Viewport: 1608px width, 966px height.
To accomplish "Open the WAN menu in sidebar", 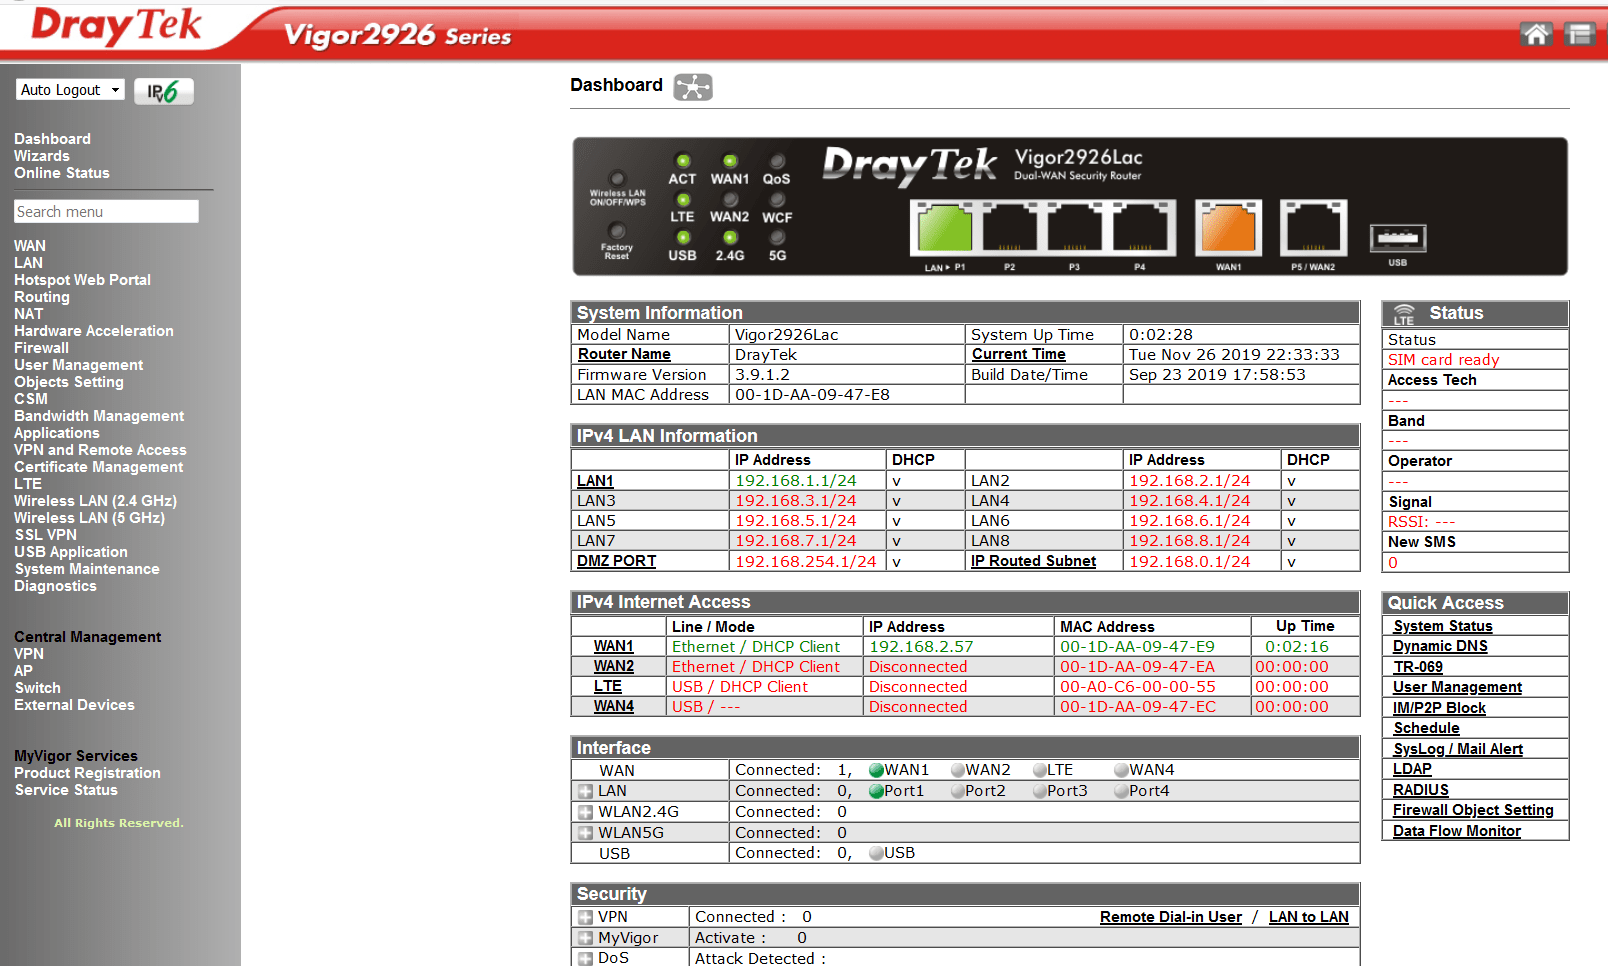I will (30, 246).
